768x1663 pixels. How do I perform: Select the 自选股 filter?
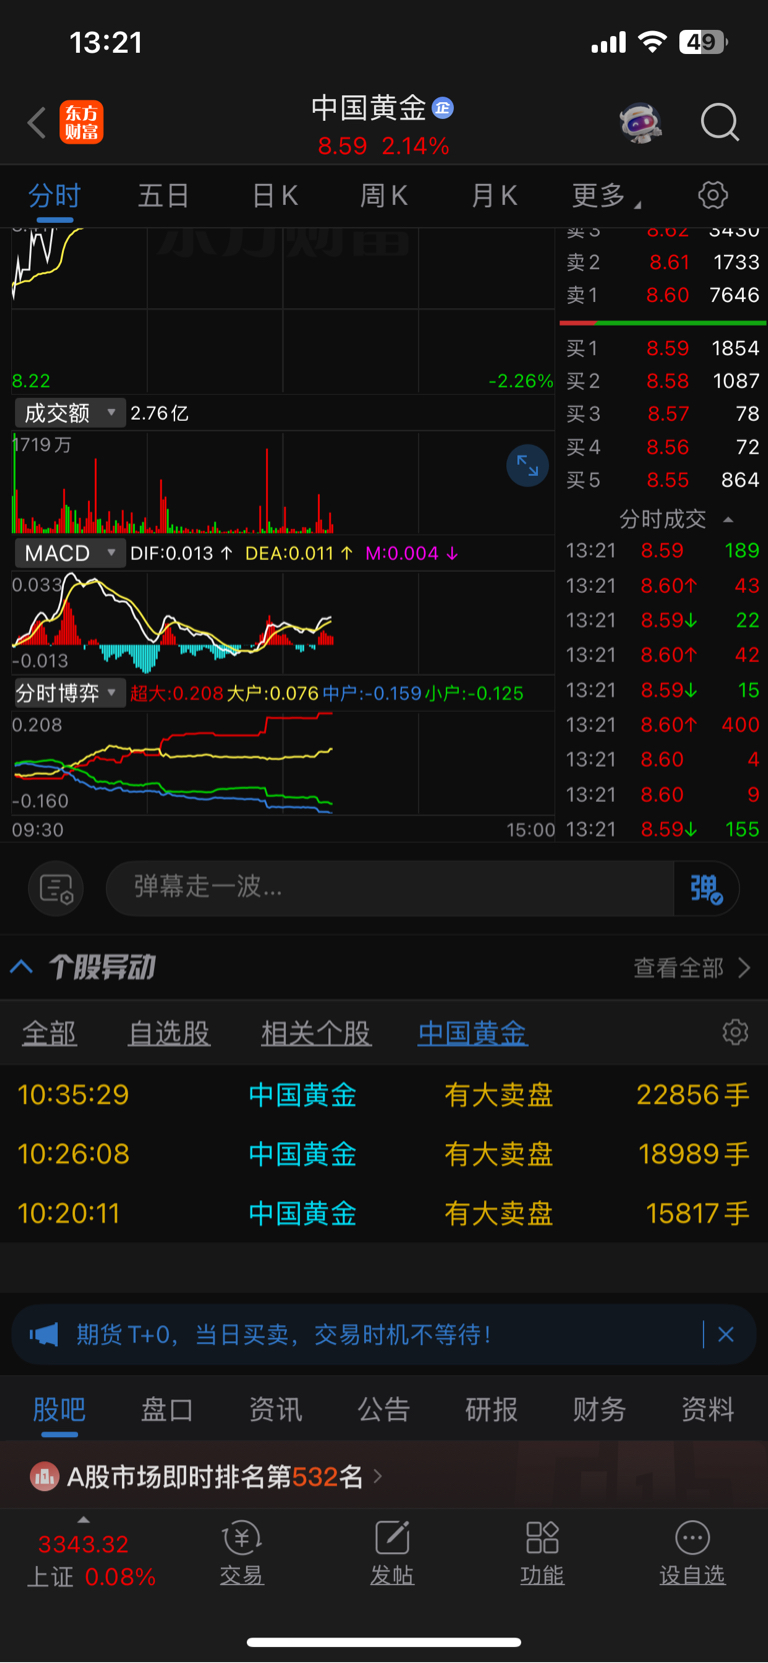169,1033
